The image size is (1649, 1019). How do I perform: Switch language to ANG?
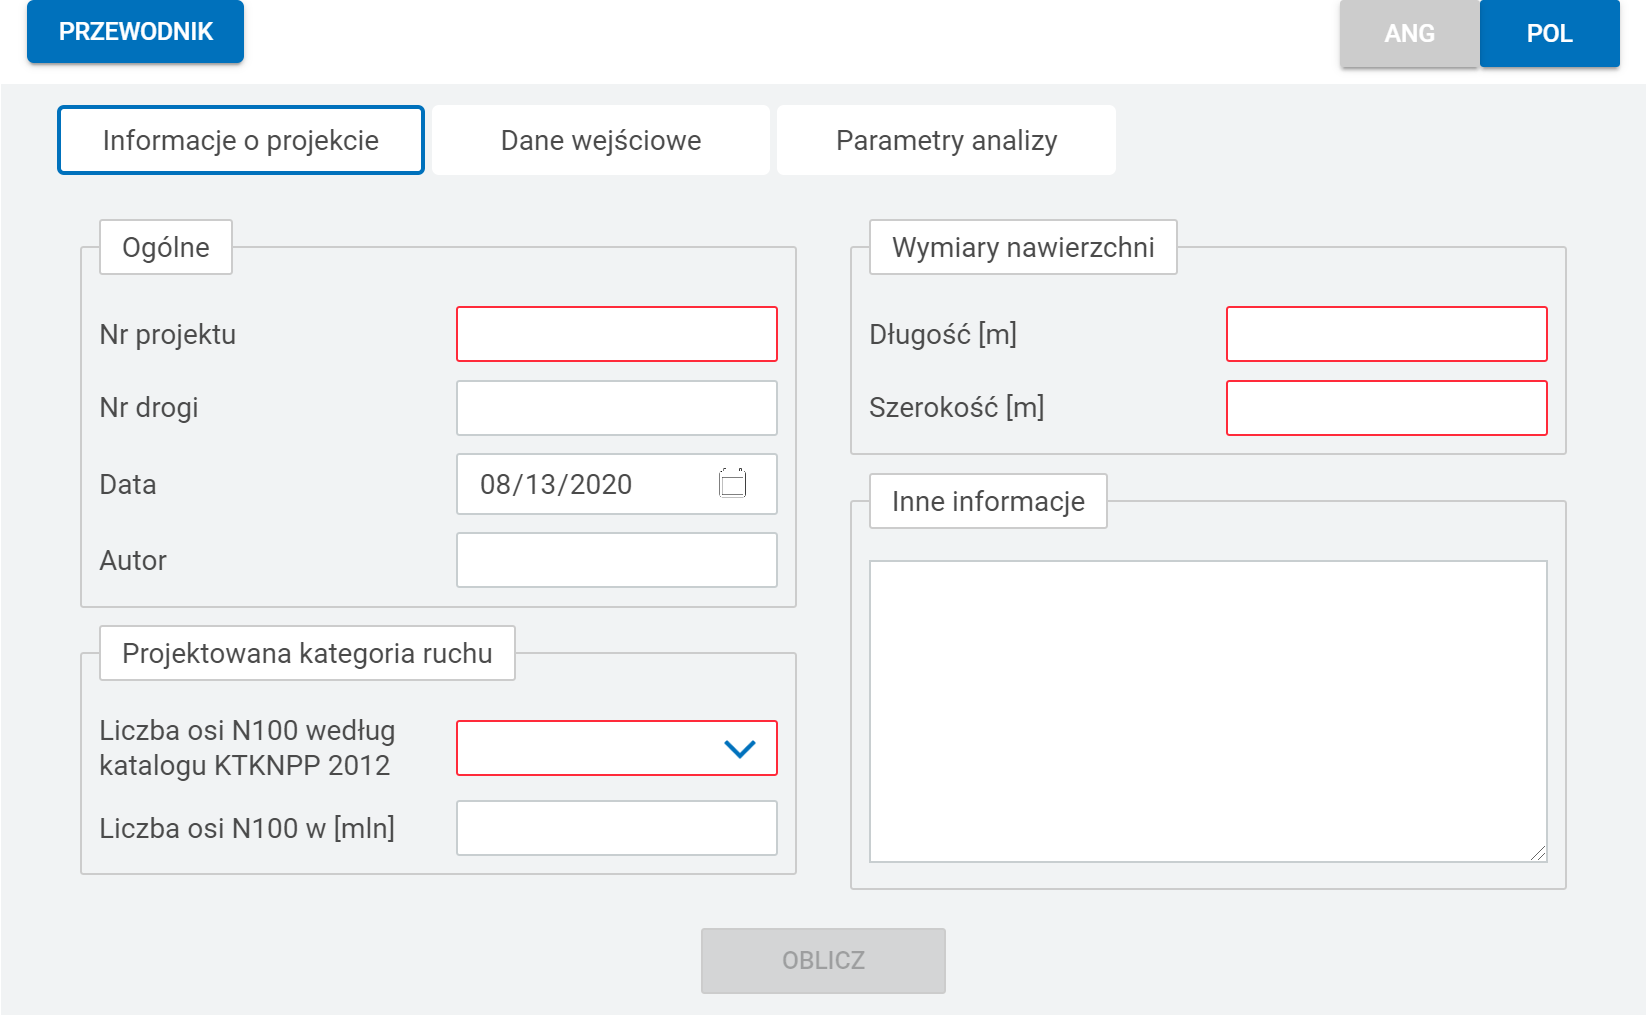[x=1408, y=34]
